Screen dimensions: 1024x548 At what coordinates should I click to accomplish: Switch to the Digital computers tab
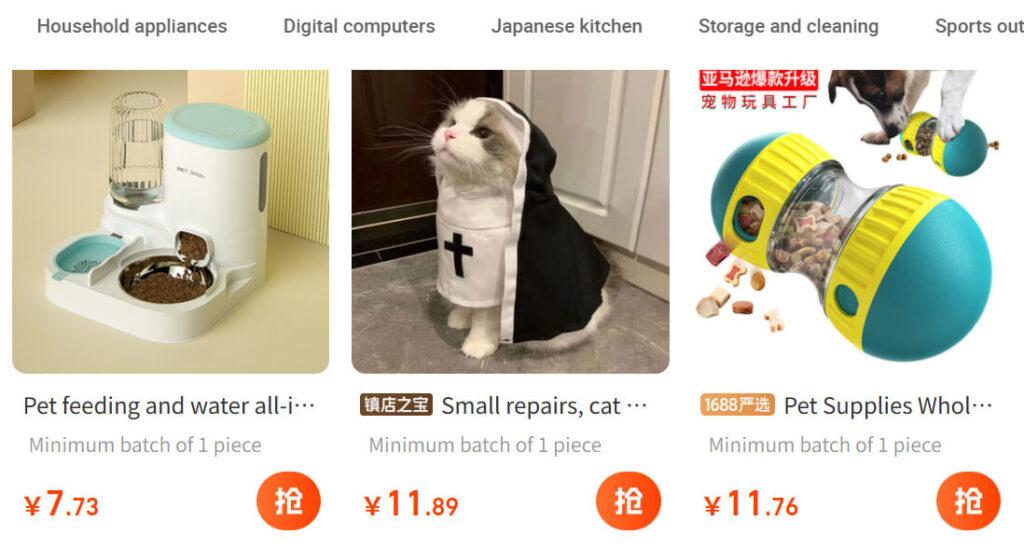pos(359,26)
